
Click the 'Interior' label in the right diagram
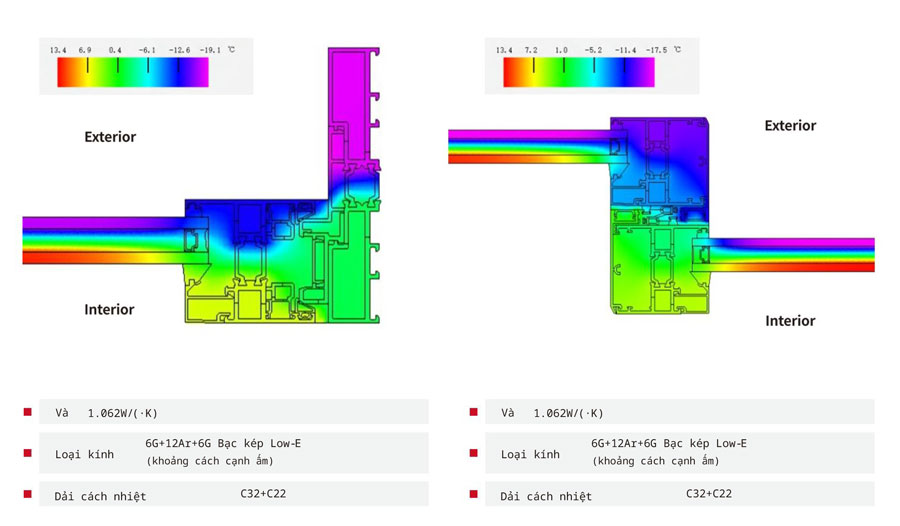pyautogui.click(x=790, y=321)
